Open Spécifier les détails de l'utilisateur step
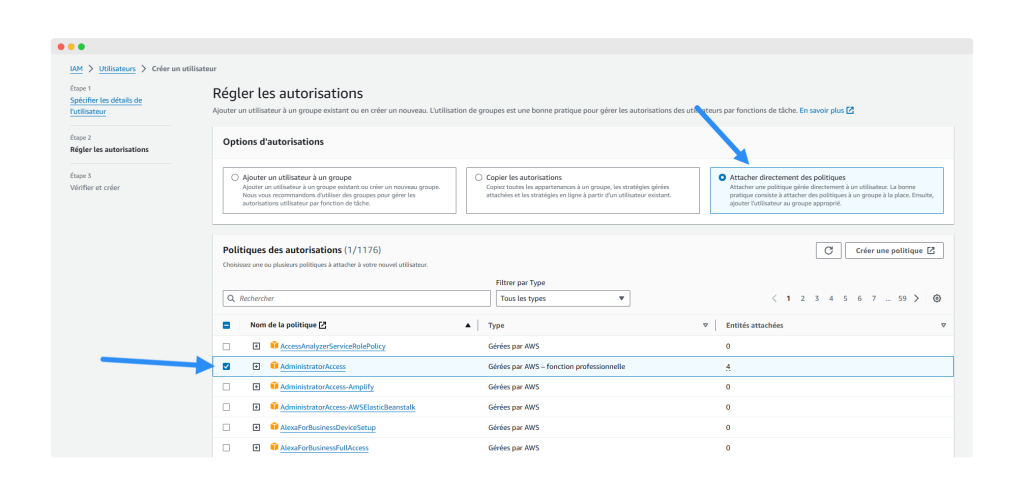Image resolution: width=1024 pixels, height=496 pixels. [x=106, y=106]
